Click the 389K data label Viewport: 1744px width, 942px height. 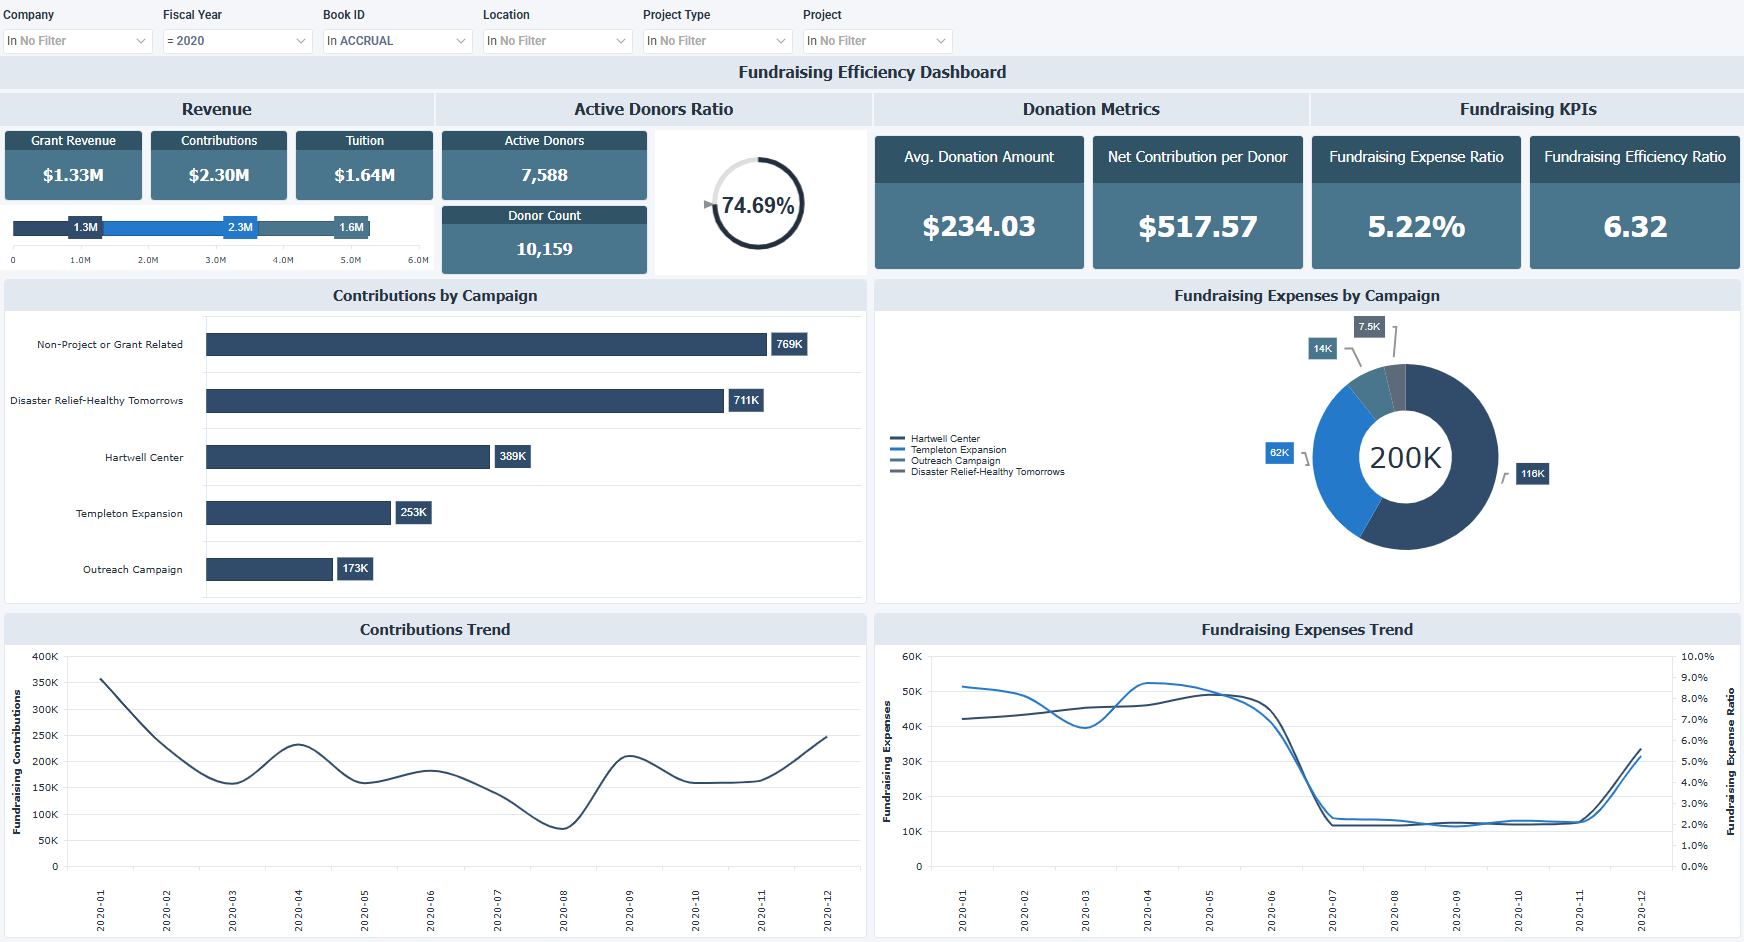coord(512,456)
